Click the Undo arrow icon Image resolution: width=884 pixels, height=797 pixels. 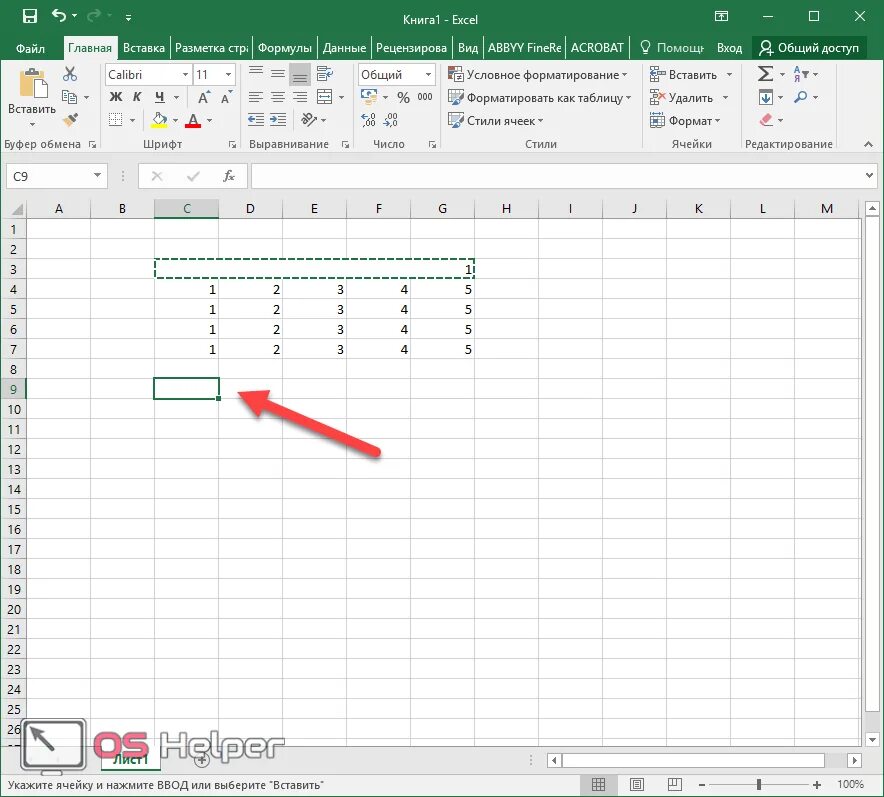point(59,15)
